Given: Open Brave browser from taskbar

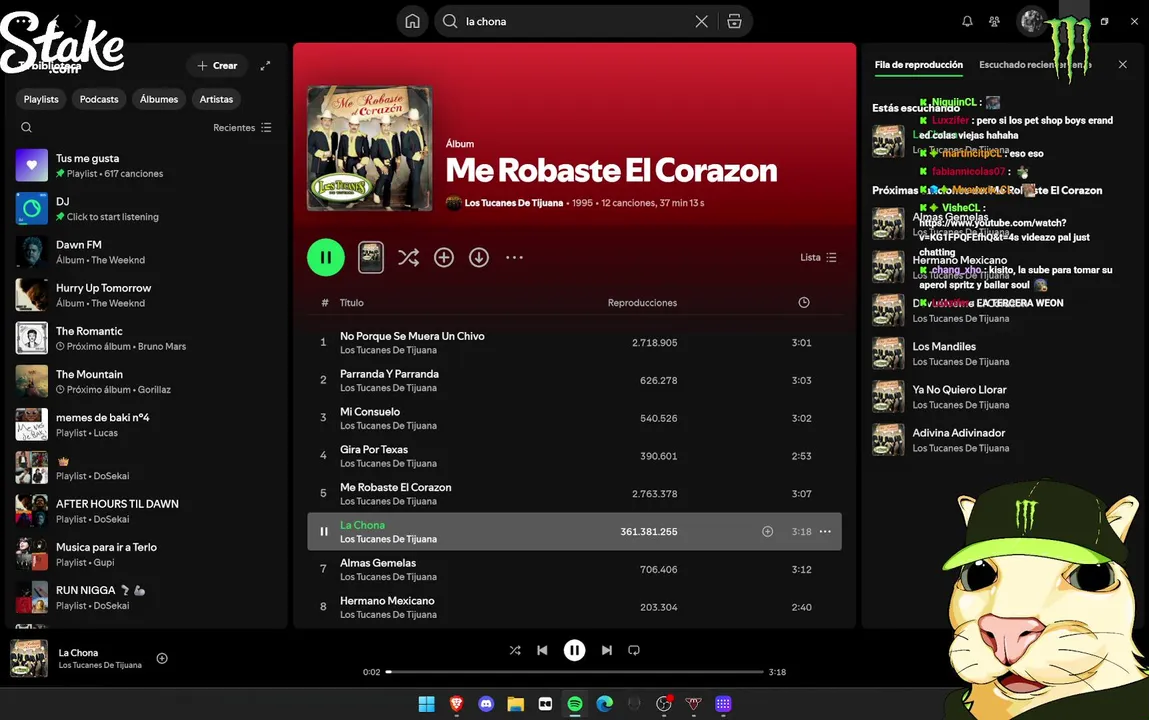Looking at the screenshot, I should [x=457, y=704].
